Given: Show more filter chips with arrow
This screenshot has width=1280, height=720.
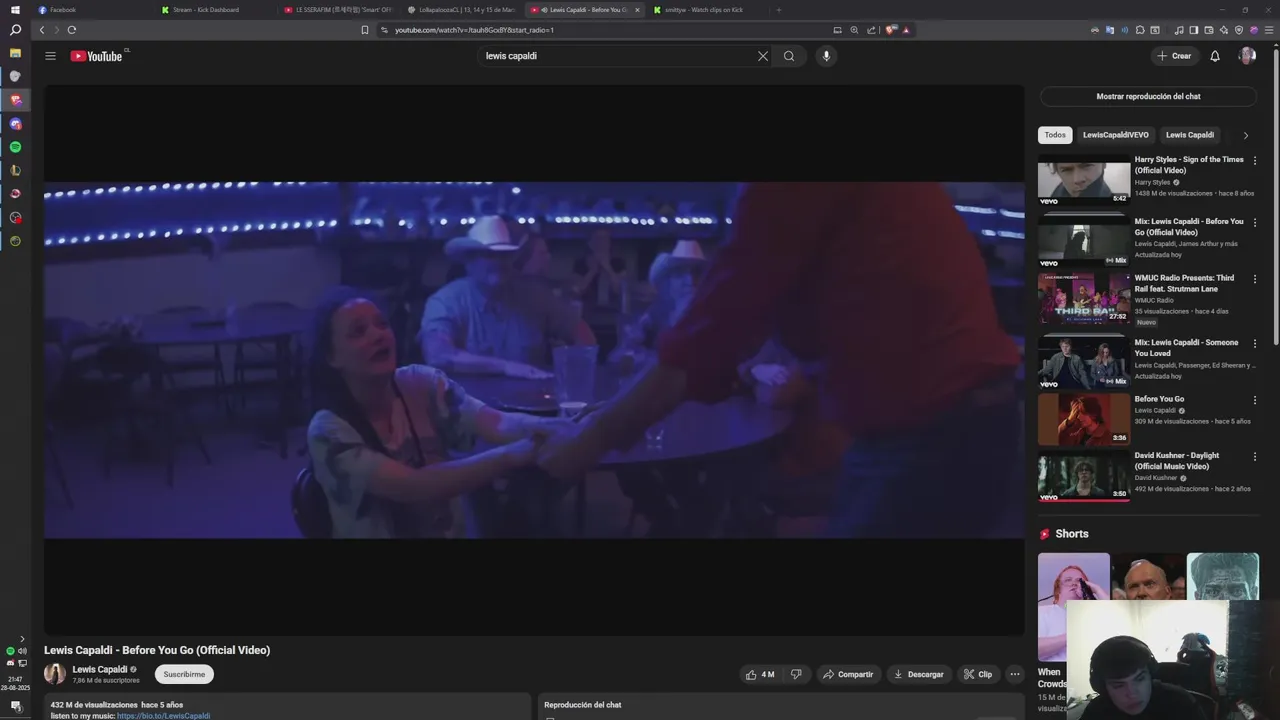Looking at the screenshot, I should [1245, 135].
